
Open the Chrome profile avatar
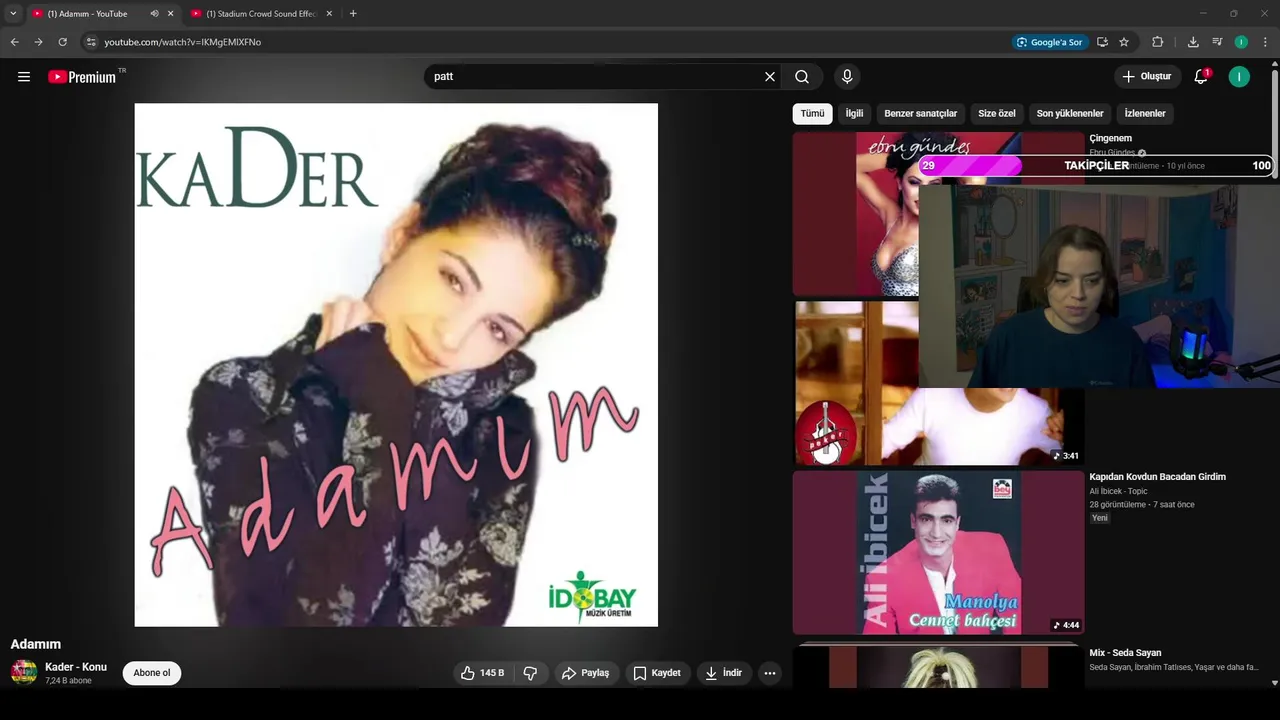[x=1241, y=42]
